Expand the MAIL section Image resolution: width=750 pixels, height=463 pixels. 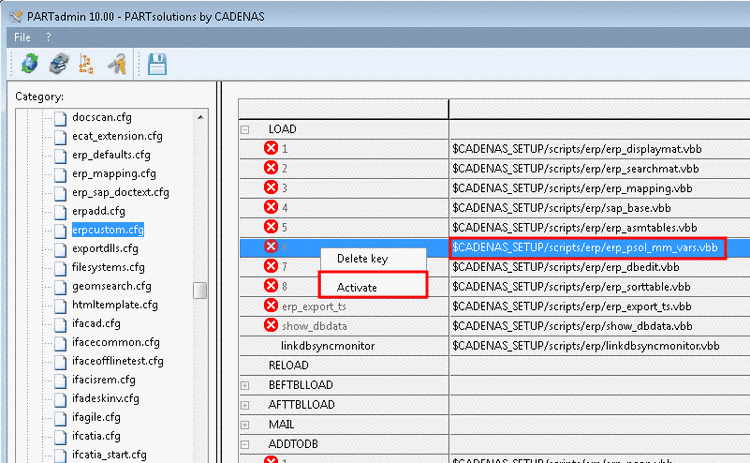[x=245, y=425]
